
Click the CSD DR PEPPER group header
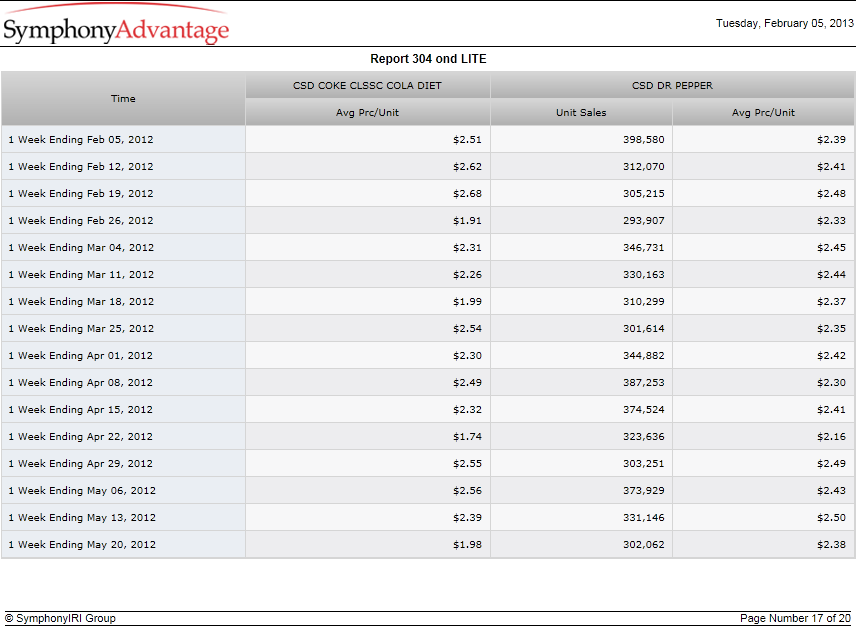click(672, 86)
